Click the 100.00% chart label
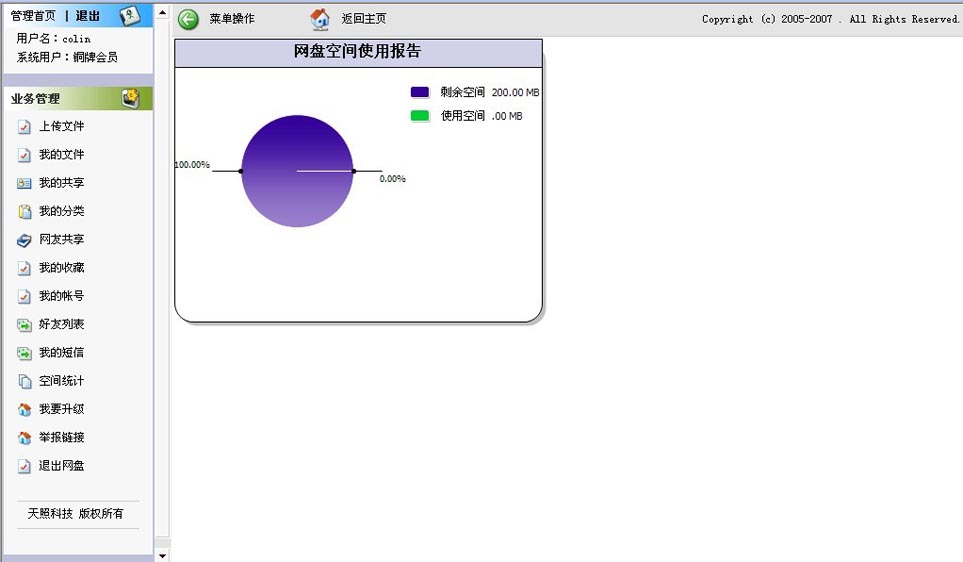963x562 pixels. click(x=192, y=165)
